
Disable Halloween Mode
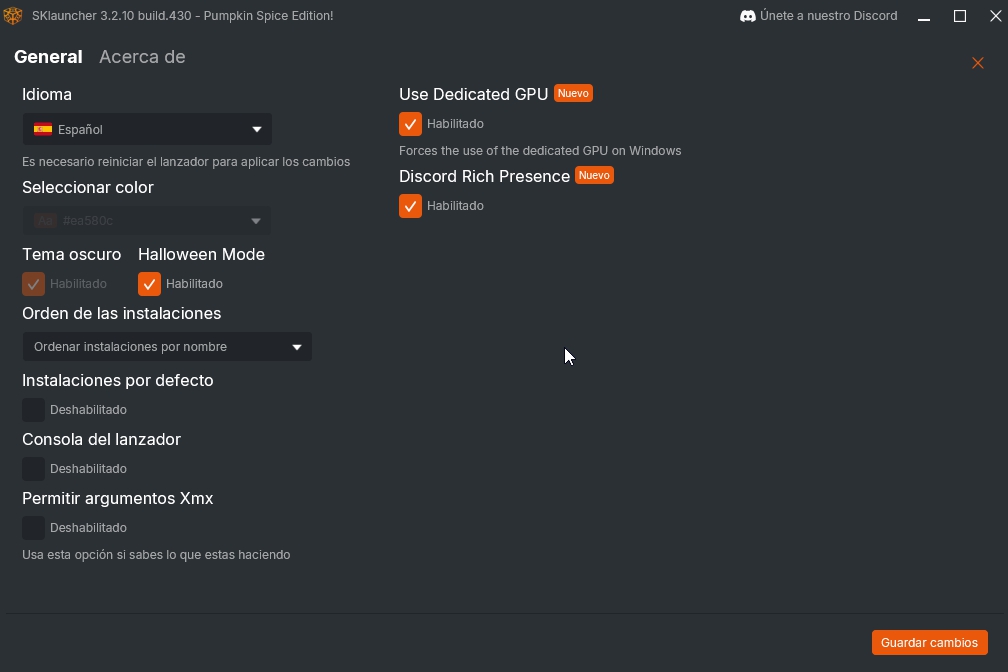tap(150, 284)
